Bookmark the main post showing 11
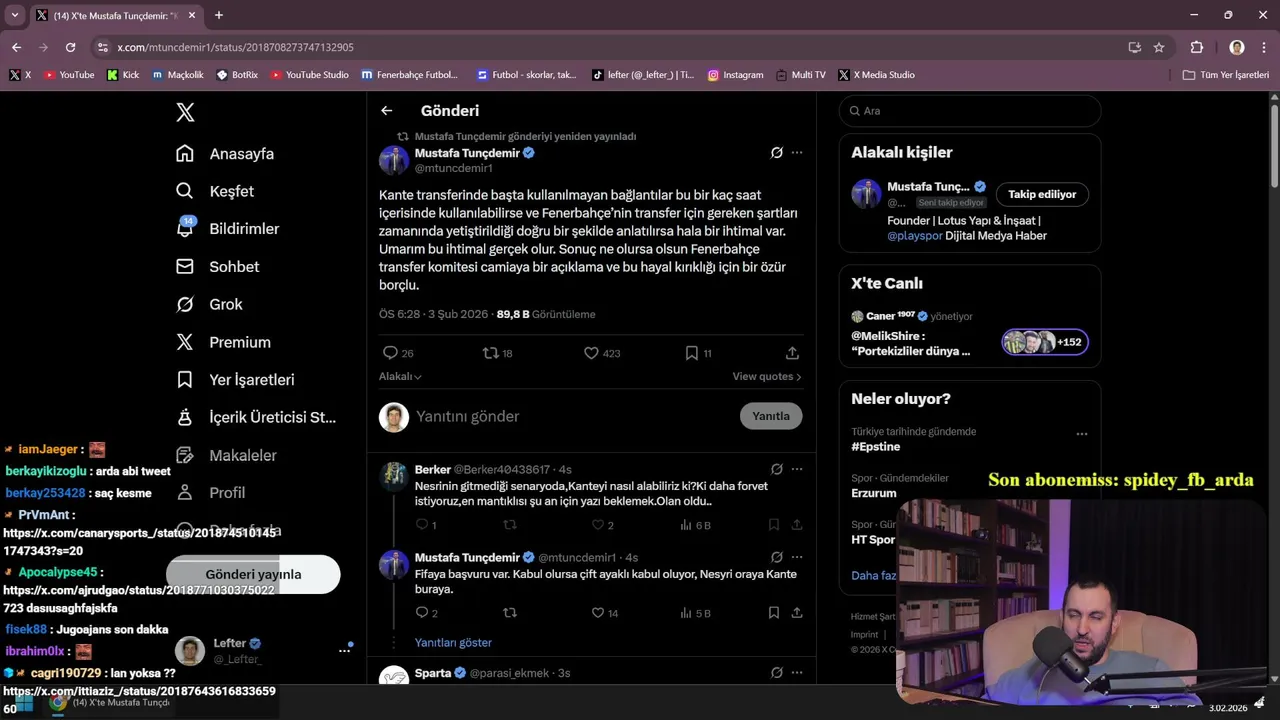Viewport: 1280px width, 720px height. click(x=691, y=353)
